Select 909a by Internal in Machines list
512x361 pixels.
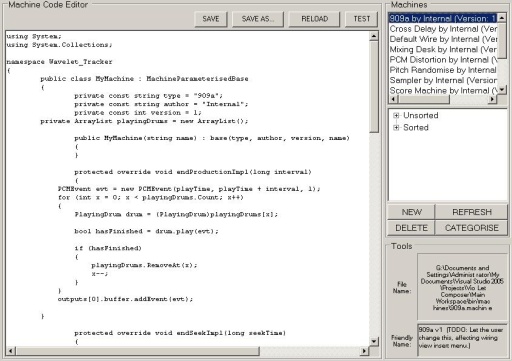tap(443, 18)
